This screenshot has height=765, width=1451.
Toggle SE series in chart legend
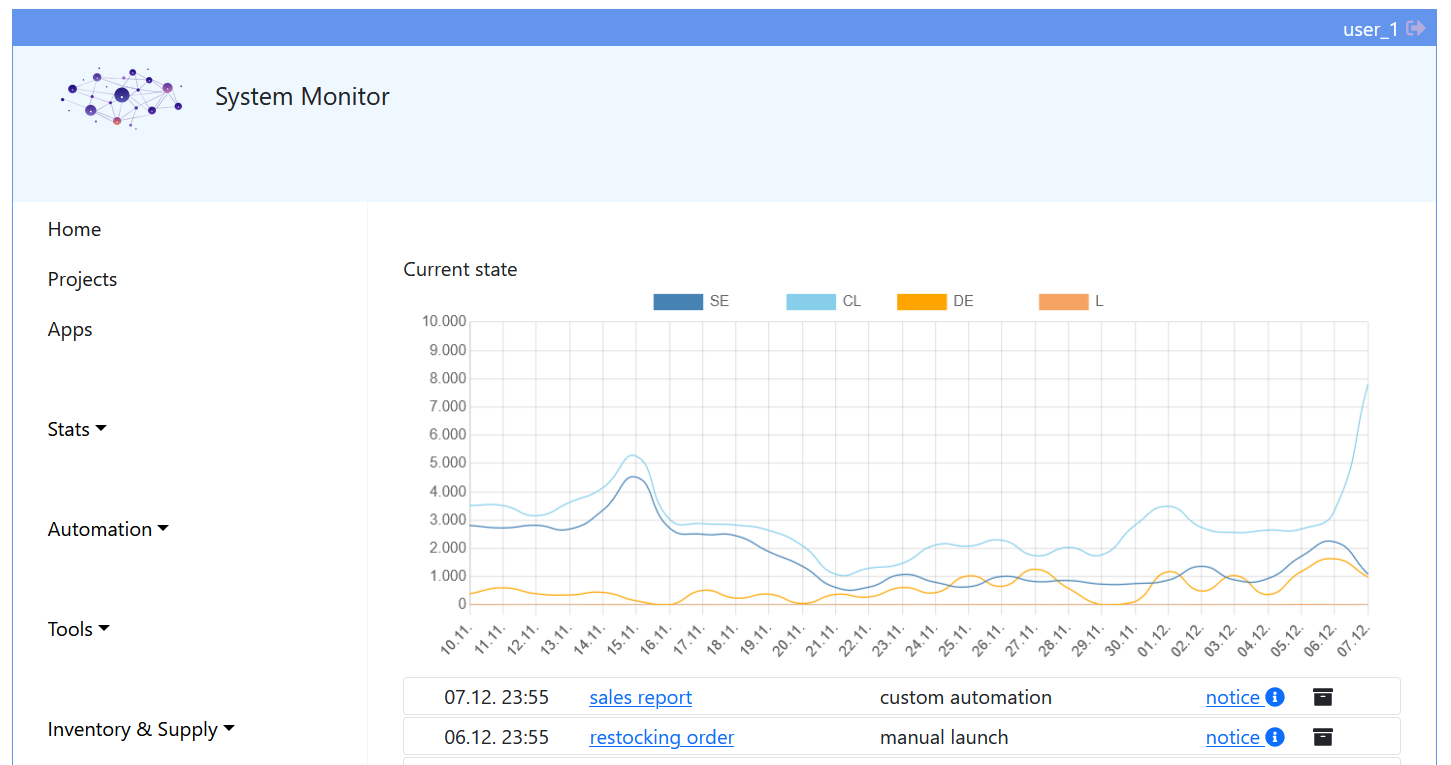(678, 301)
